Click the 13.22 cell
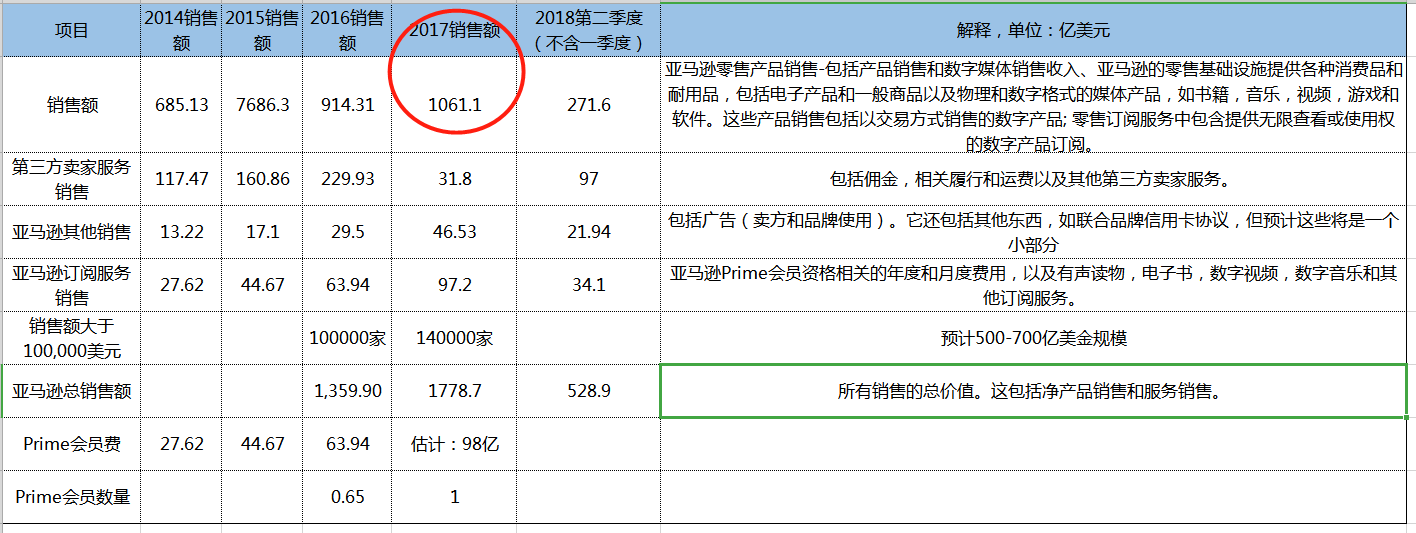The height and width of the screenshot is (533, 1416). (181, 232)
